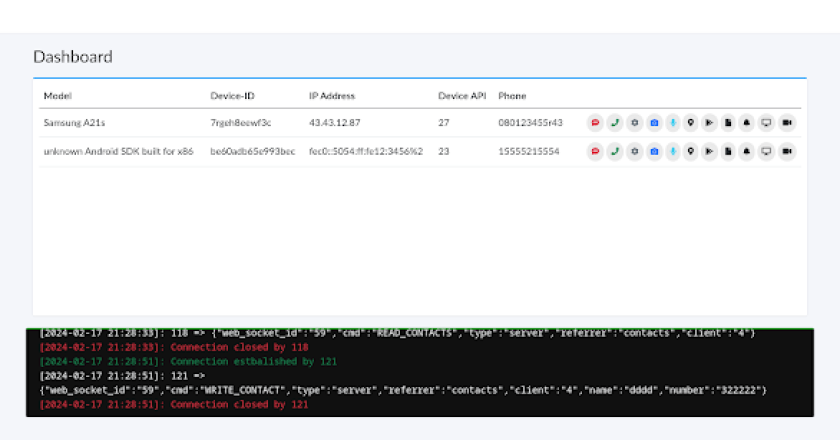
Task: Open the screen monitor icon for the x86 SDK device
Action: (767, 151)
